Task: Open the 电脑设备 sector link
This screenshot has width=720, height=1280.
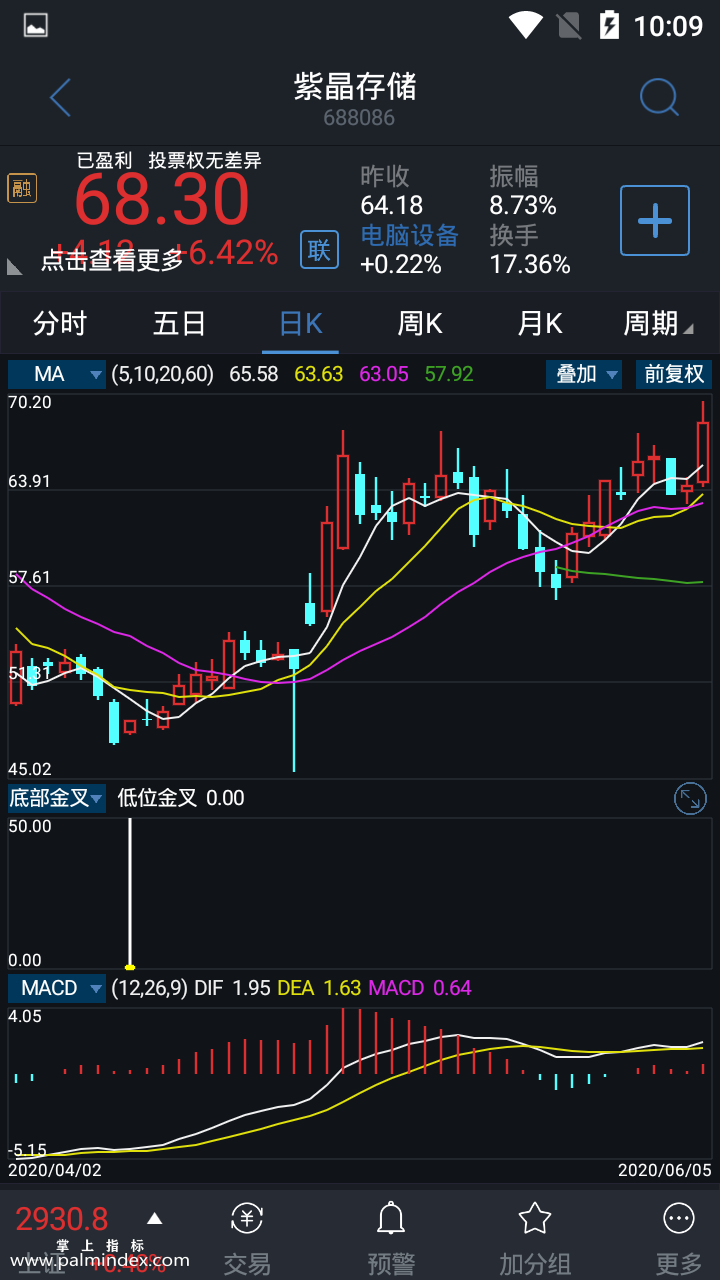Action: [x=409, y=235]
